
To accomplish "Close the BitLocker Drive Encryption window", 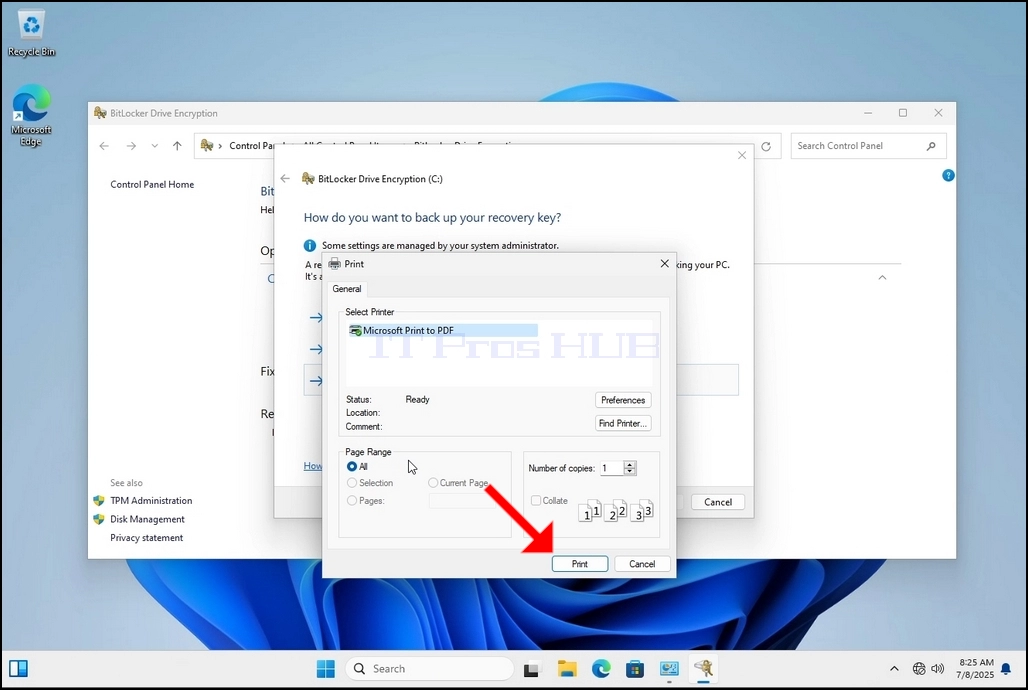I will point(938,113).
